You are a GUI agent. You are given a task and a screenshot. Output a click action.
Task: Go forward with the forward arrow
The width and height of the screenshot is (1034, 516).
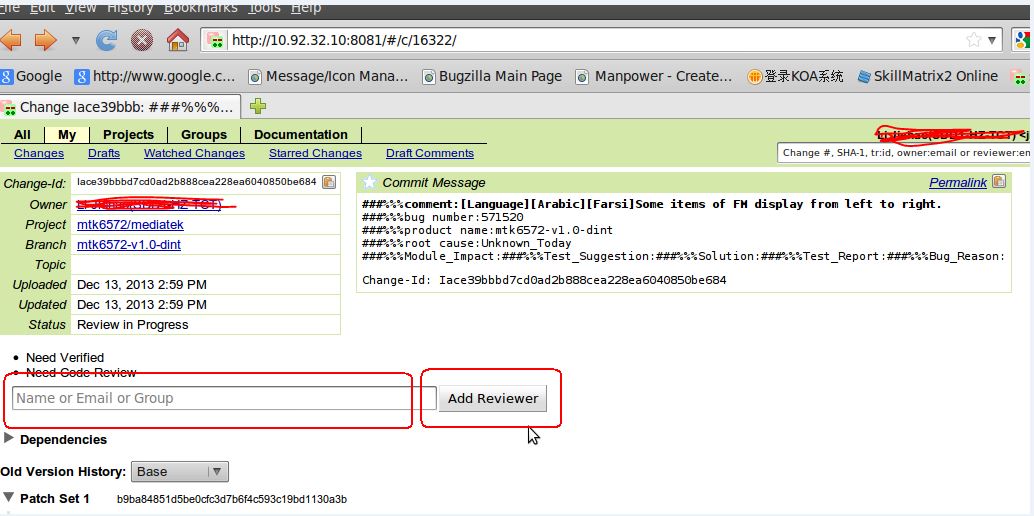pyautogui.click(x=46, y=41)
